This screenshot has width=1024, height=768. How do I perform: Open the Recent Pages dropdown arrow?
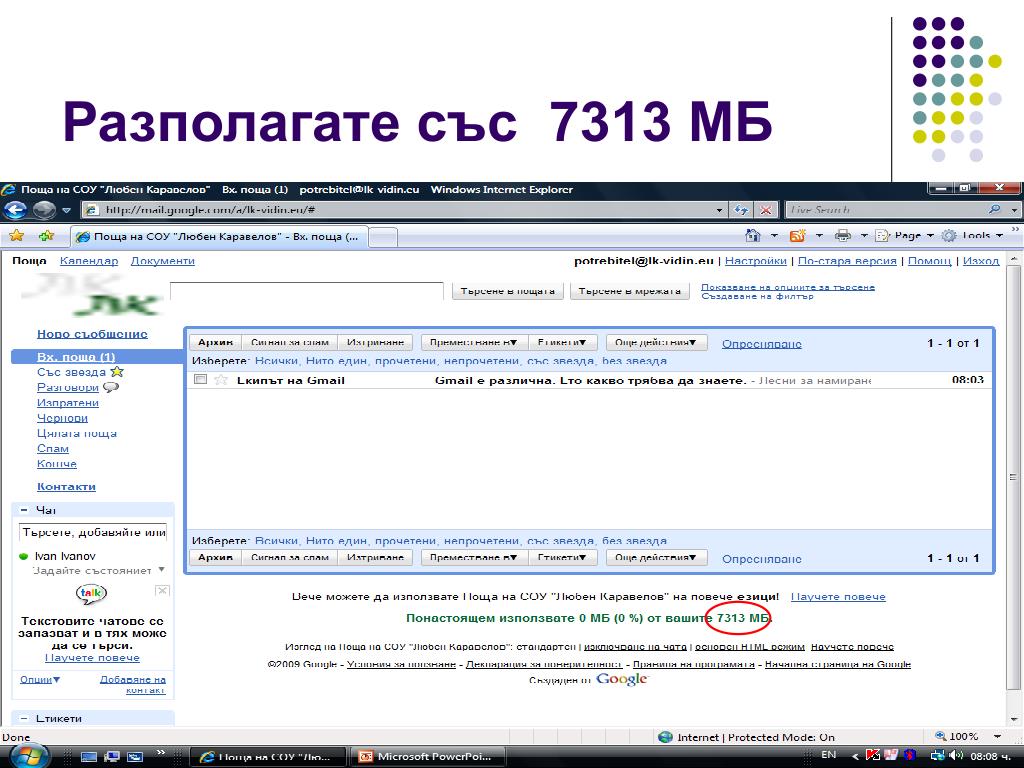coord(66,210)
